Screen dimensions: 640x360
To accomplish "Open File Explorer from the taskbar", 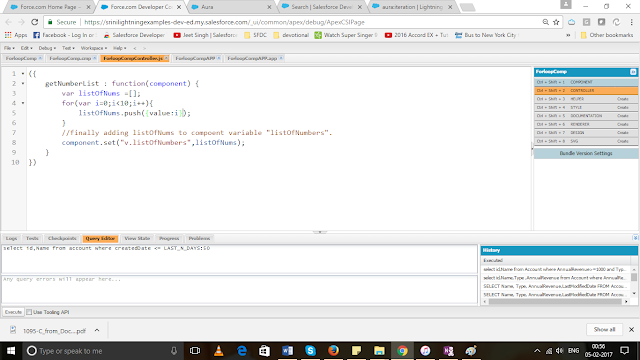I will 379,351.
